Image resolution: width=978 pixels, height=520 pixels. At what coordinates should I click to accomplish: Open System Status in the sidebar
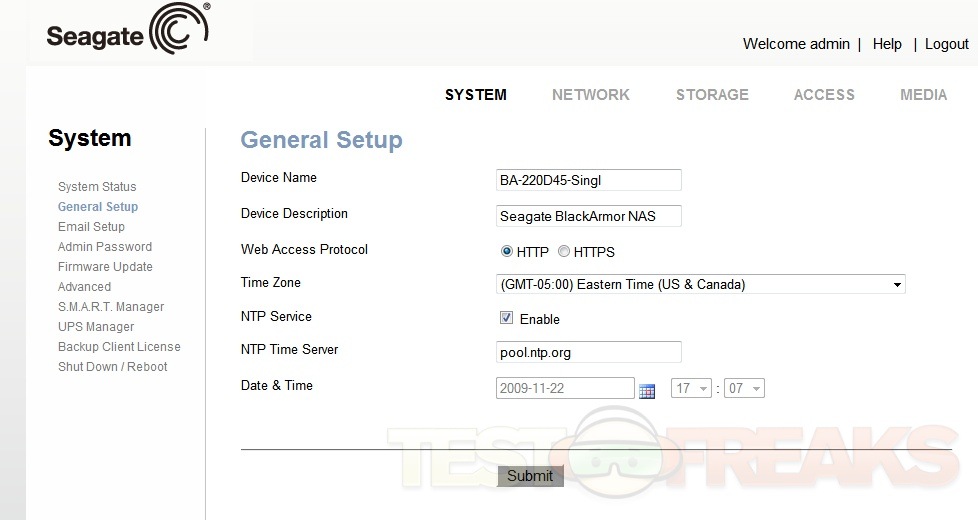click(97, 187)
